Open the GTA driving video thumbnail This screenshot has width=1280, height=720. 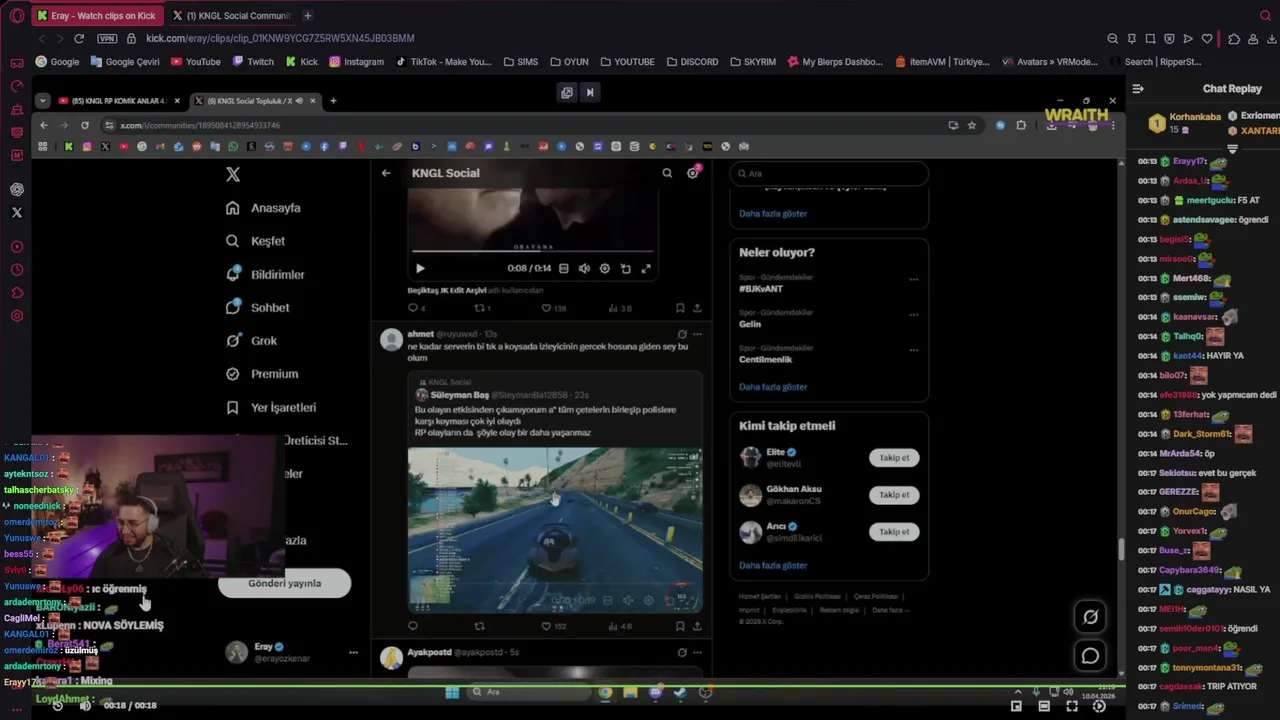click(x=554, y=529)
